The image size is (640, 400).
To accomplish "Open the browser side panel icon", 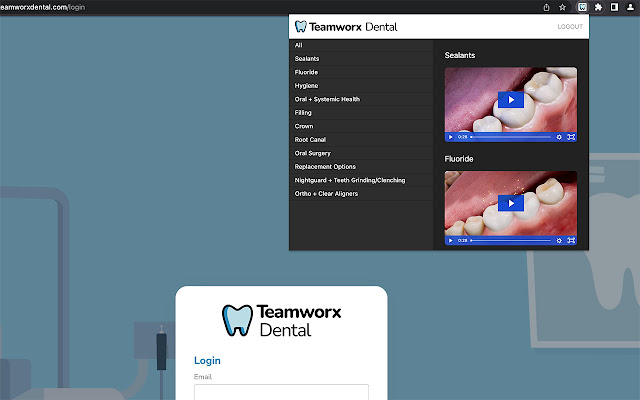I will coord(614,7).
